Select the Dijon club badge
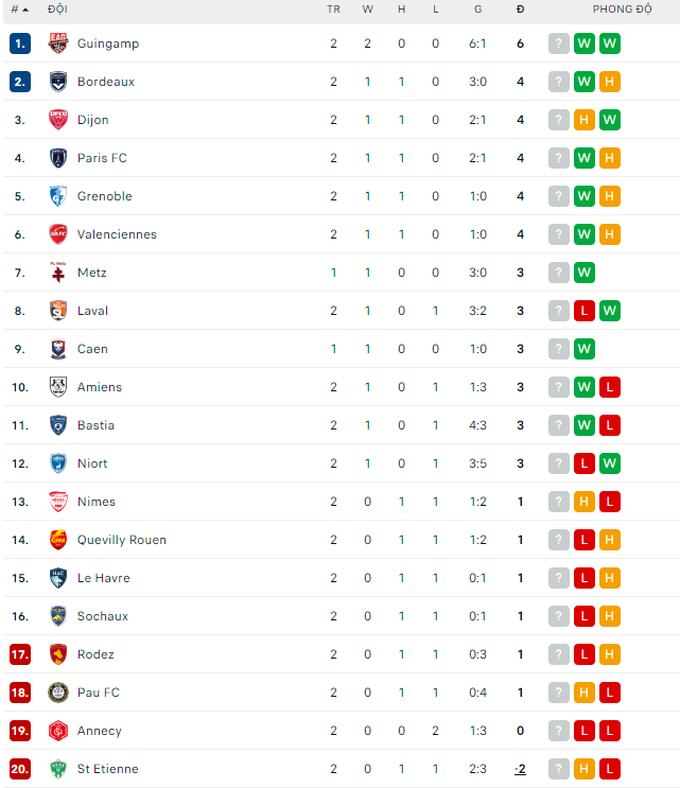Screen dimensions: 680x788 58,120
